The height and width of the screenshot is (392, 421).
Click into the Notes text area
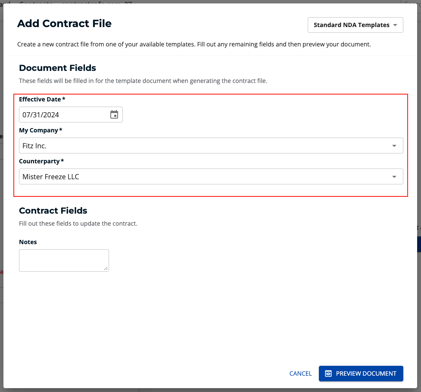64,260
